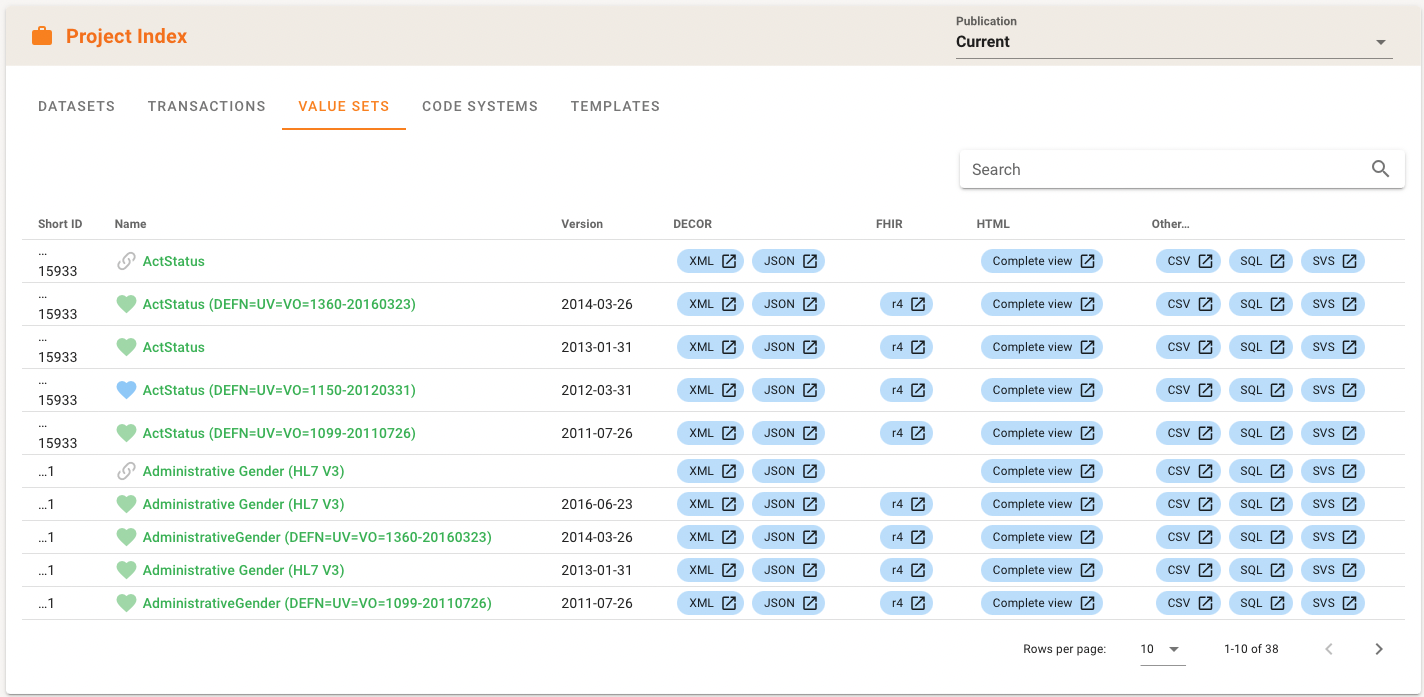Click the link icon beside first ActStatus row
The height and width of the screenshot is (697, 1424).
126,261
